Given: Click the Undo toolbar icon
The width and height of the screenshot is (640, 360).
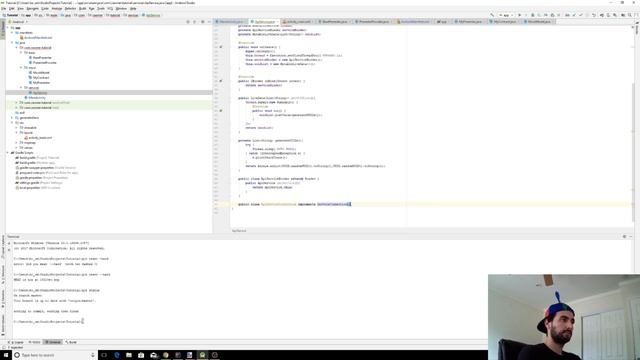Looking at the screenshot, I should point(594,15).
